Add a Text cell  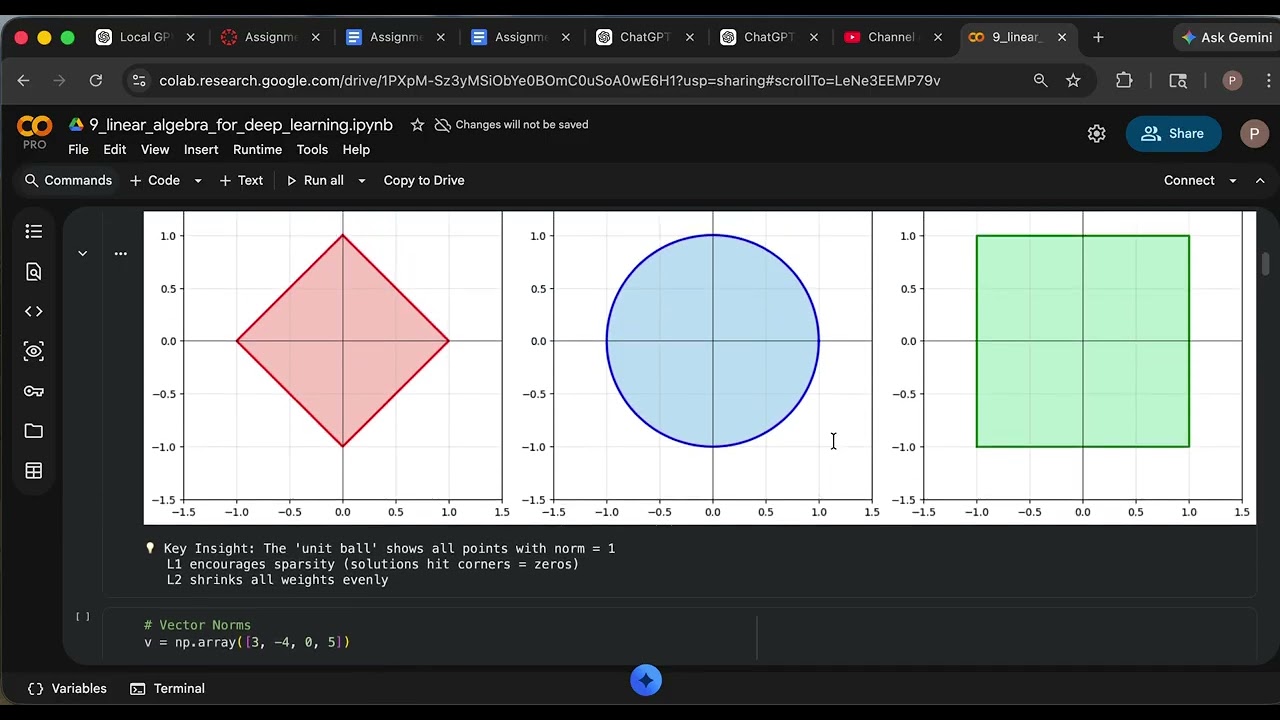(x=241, y=181)
